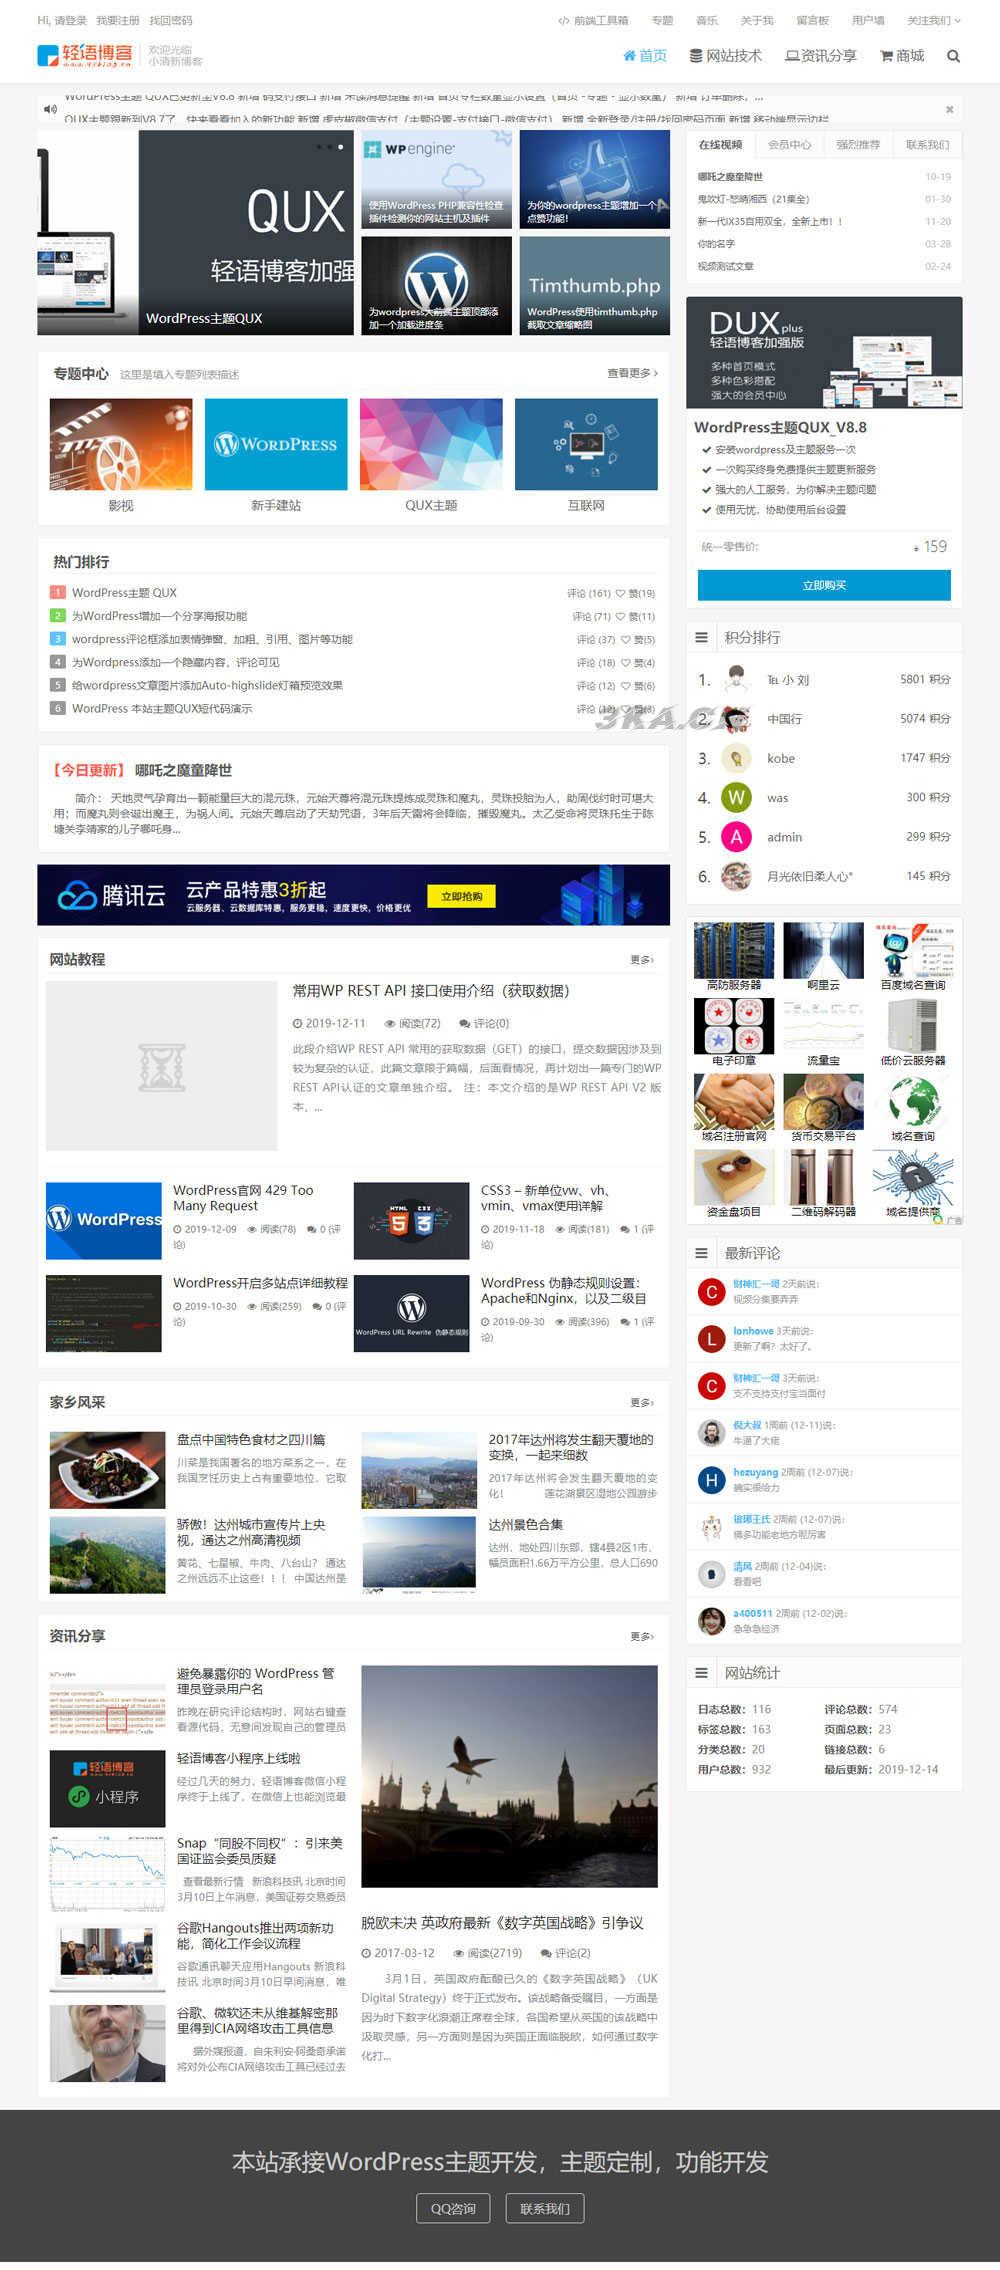
Task: Open the 商城 shopping cart menu
Action: 901,56
